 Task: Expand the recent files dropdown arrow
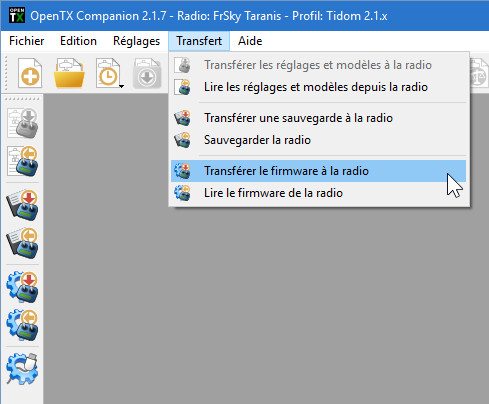click(122, 86)
